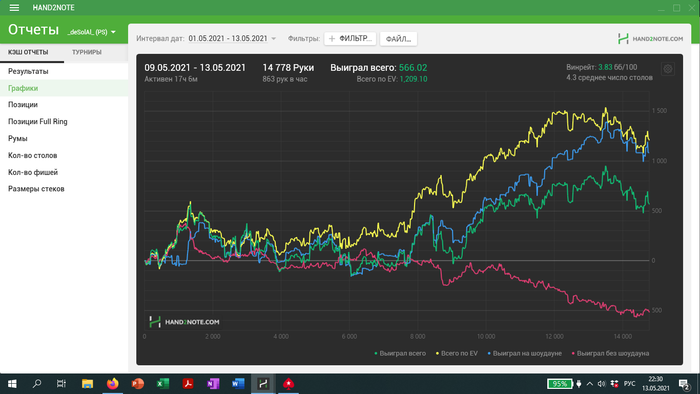
Task: Click Активен 17ч 6м text
Action: pyautogui.click(x=171, y=79)
